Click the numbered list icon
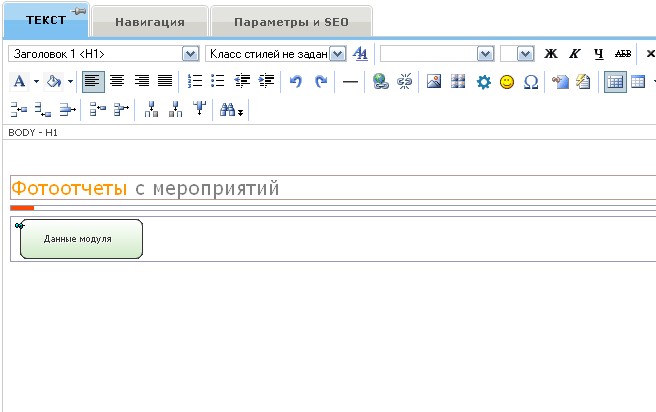 click(x=195, y=82)
